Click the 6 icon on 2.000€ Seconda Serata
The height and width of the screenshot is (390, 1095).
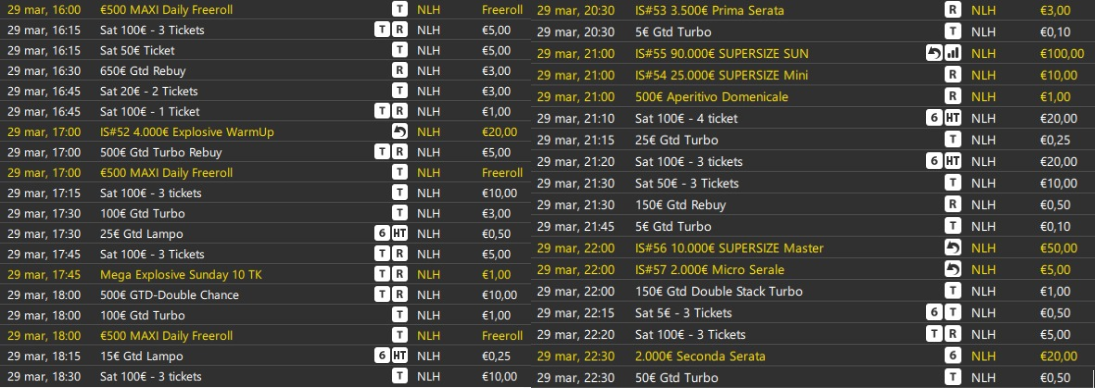click(953, 356)
